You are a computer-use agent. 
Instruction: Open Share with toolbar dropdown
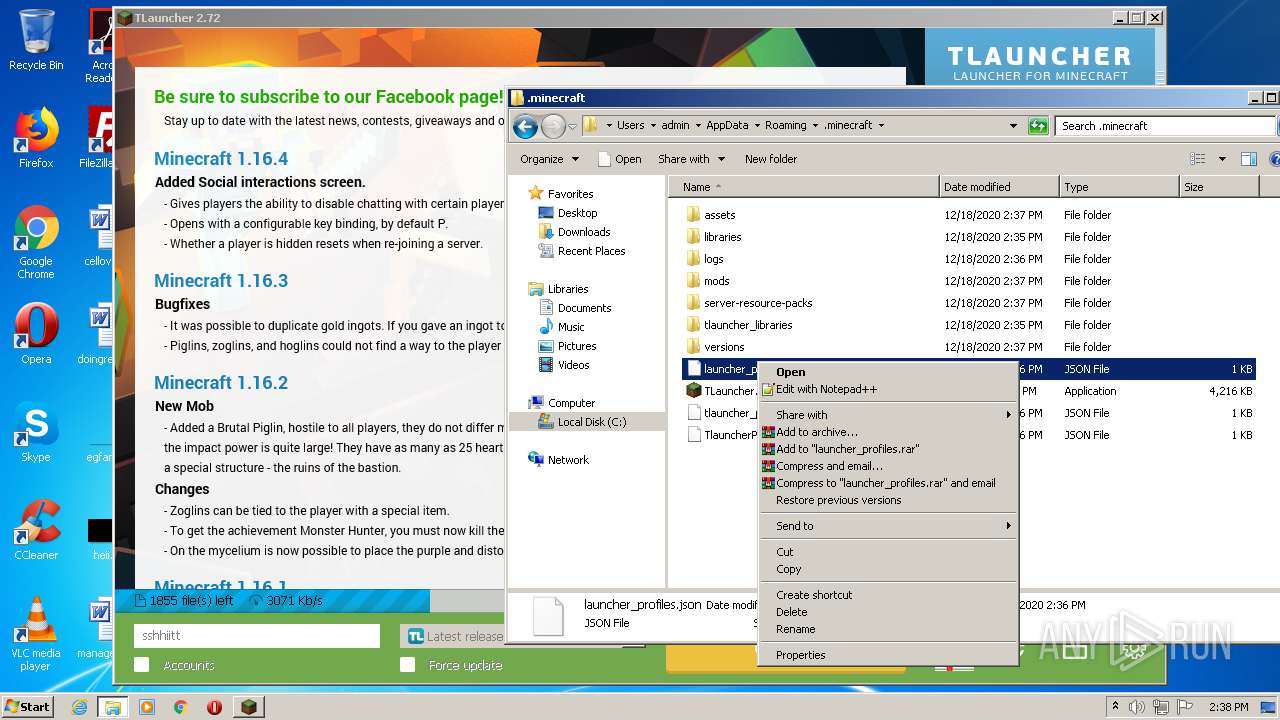pyautogui.click(x=691, y=159)
